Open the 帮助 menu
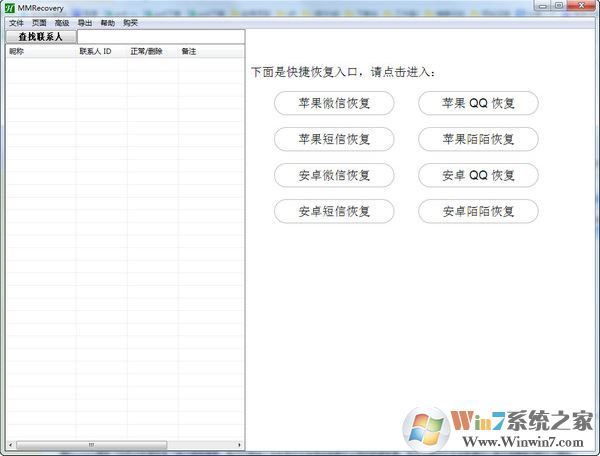Image resolution: width=600 pixels, height=456 pixels. pos(108,22)
